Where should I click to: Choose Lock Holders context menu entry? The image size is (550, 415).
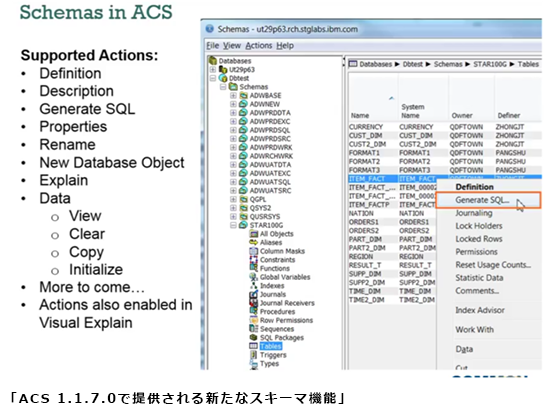coord(479,226)
